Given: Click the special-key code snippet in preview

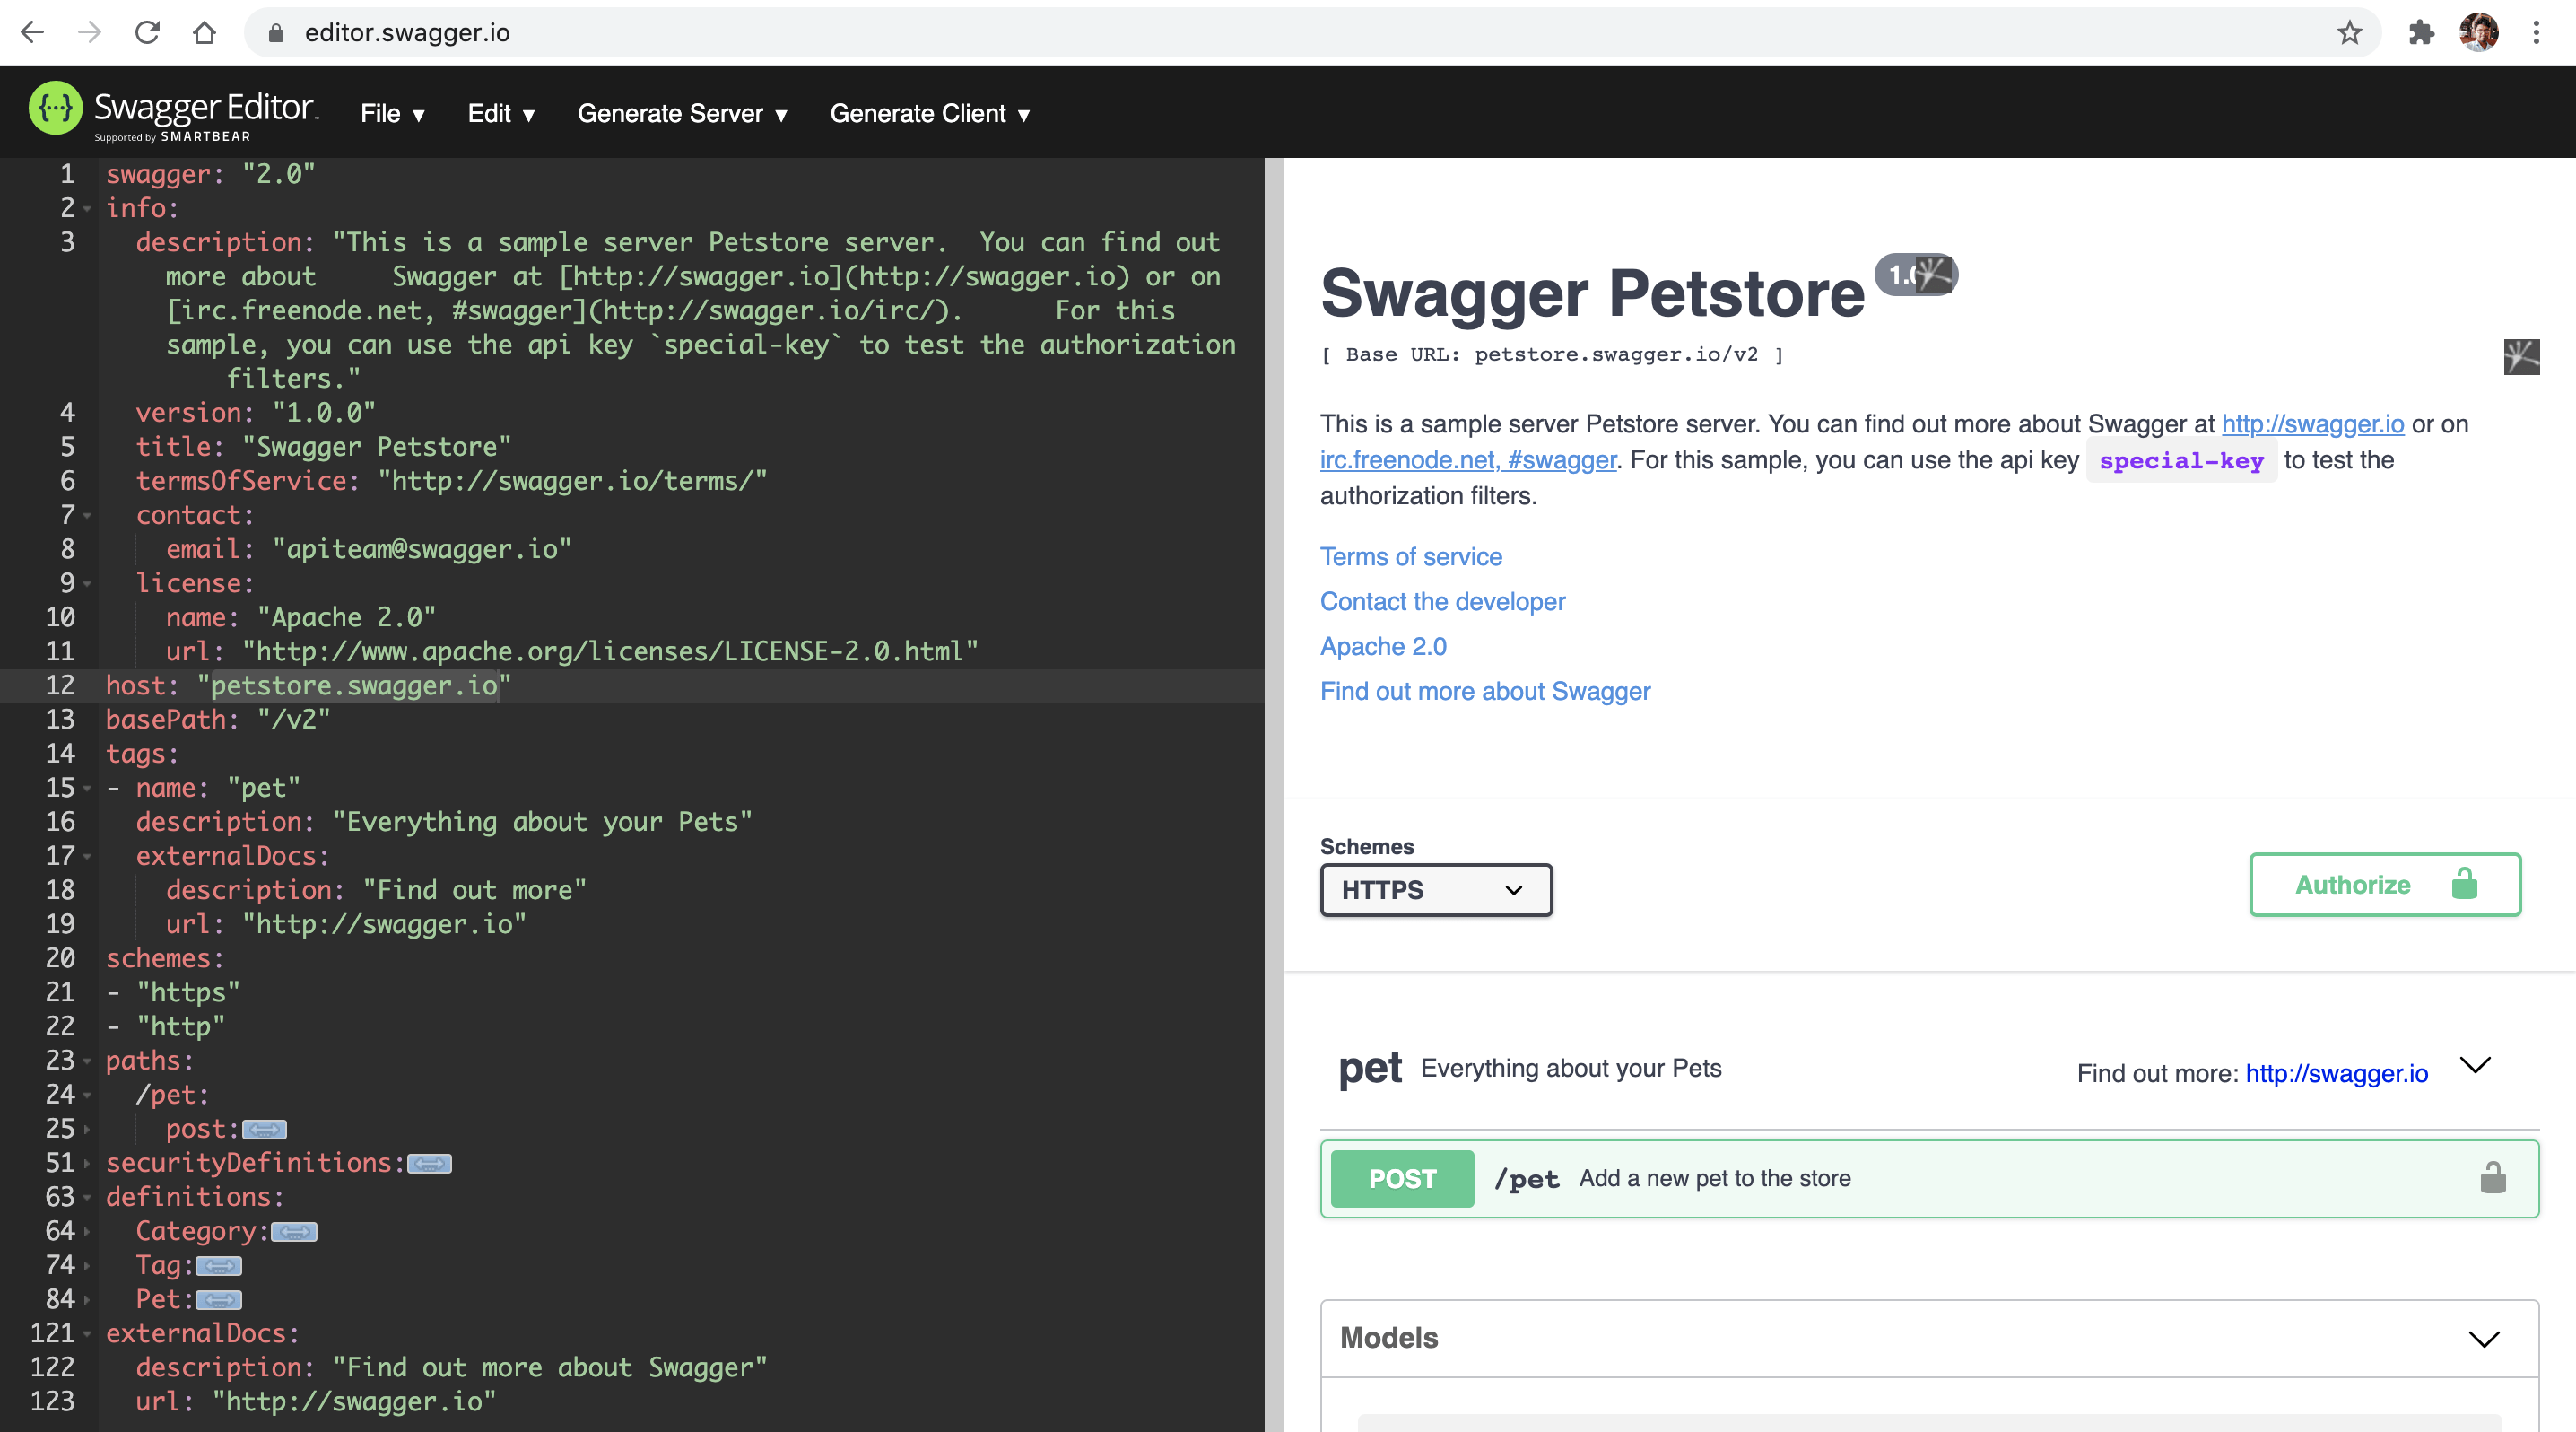Looking at the screenshot, I should tap(2181, 461).
